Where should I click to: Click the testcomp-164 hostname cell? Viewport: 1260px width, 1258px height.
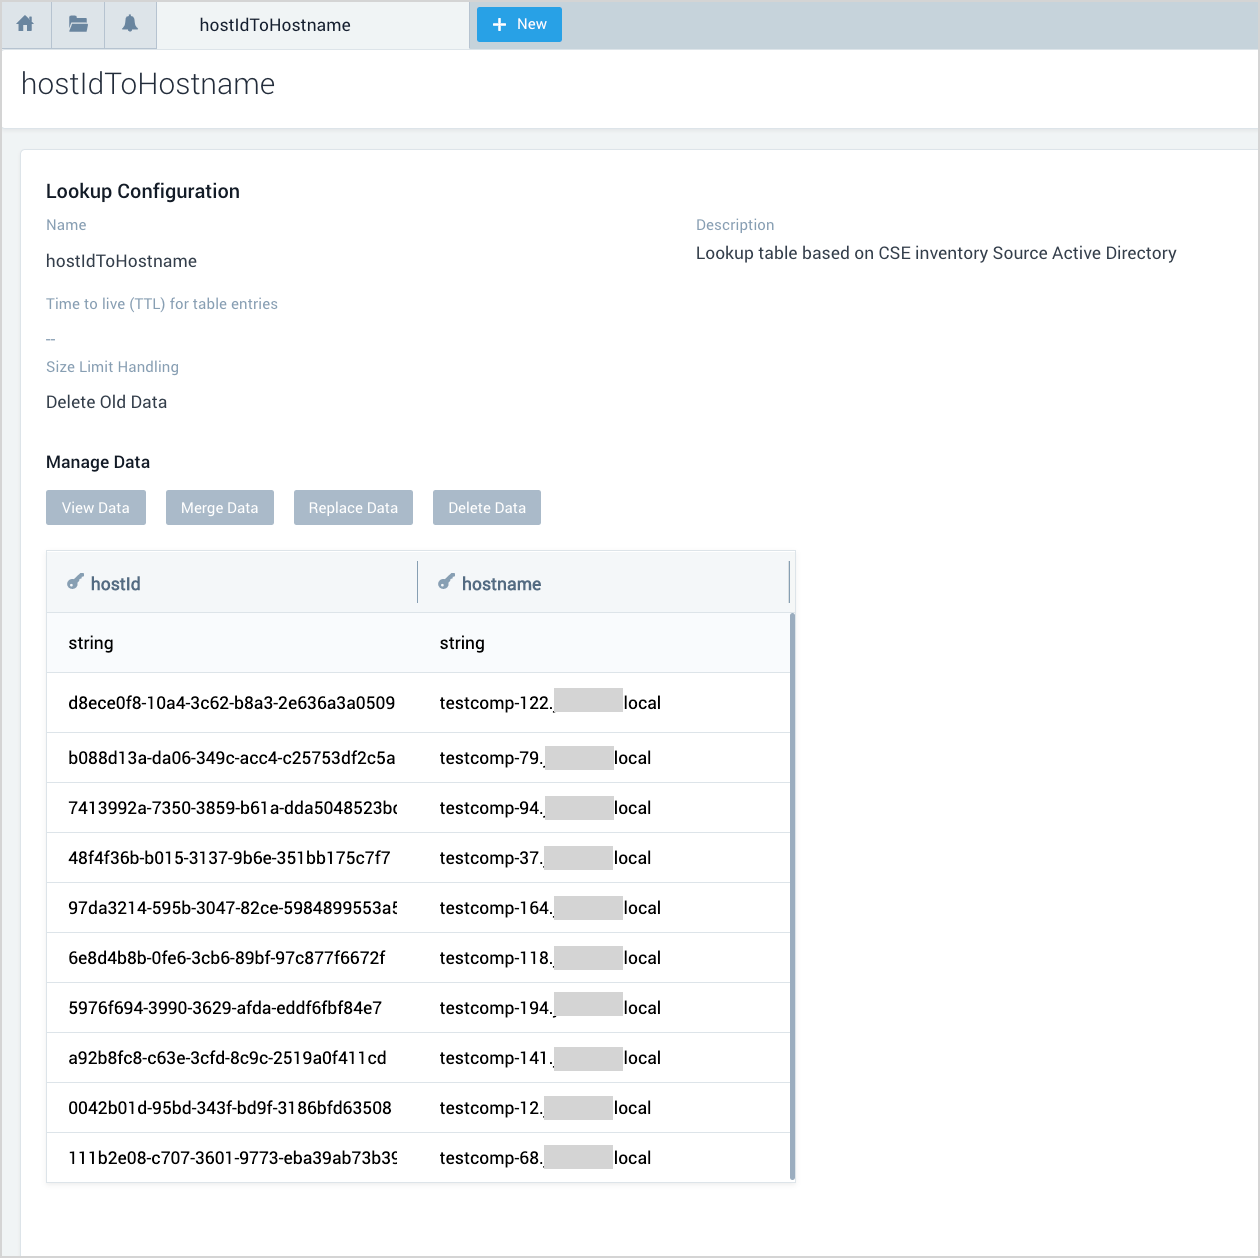[549, 908]
